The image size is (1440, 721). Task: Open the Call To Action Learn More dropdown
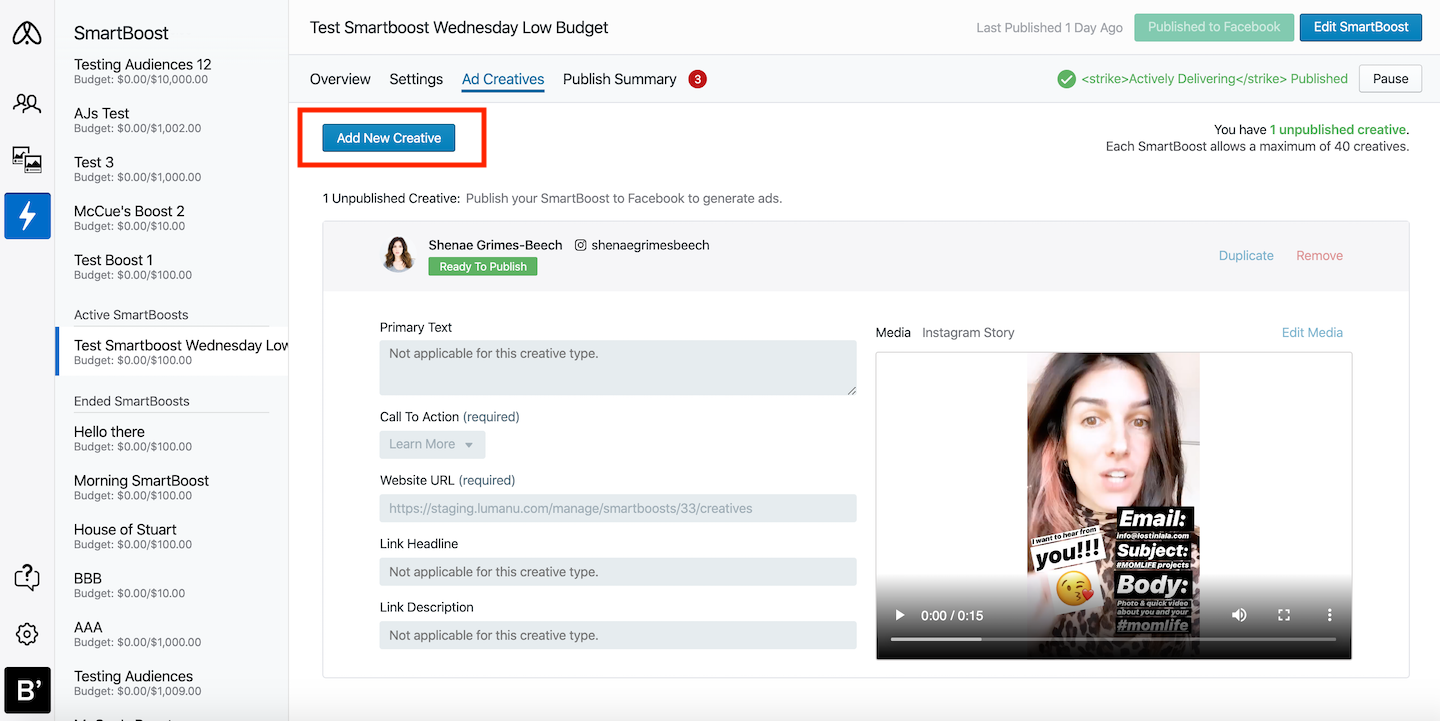pos(432,444)
